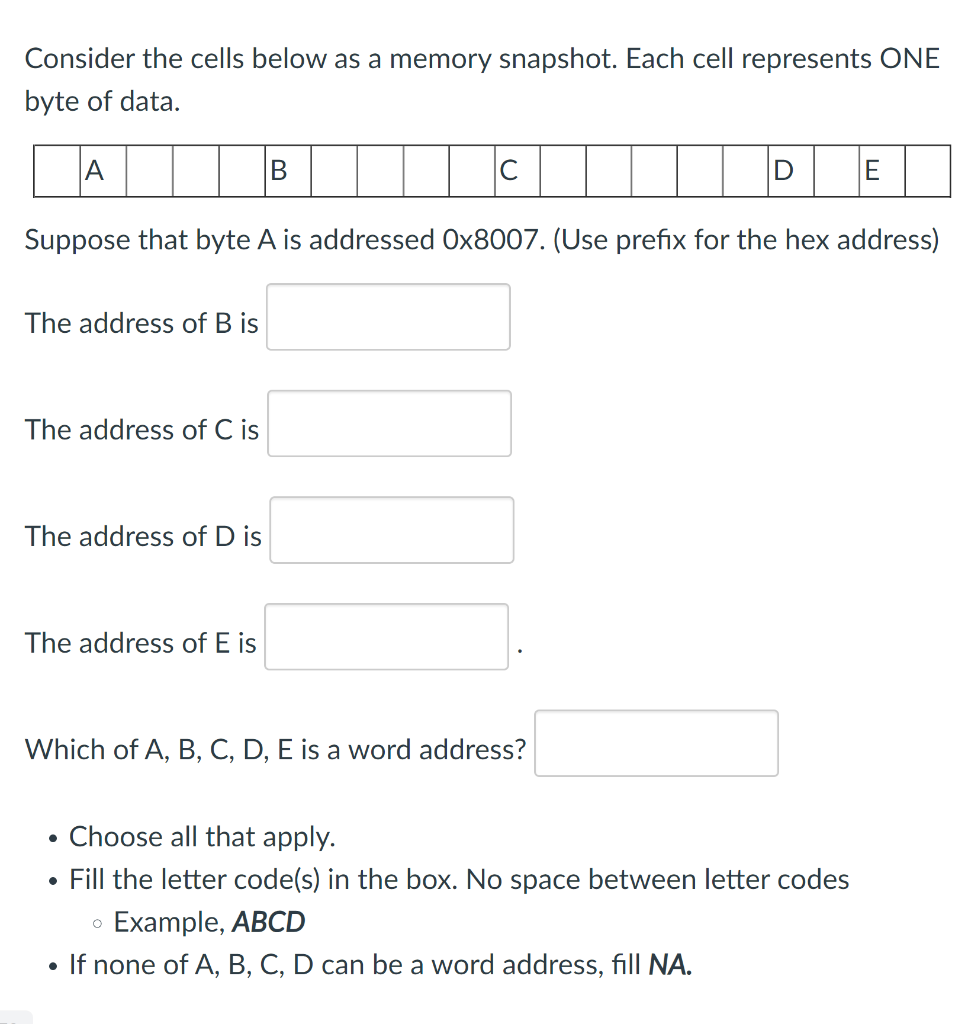Click the Choose all that apply bullet
The image size is (968, 1024).
[x=202, y=837]
